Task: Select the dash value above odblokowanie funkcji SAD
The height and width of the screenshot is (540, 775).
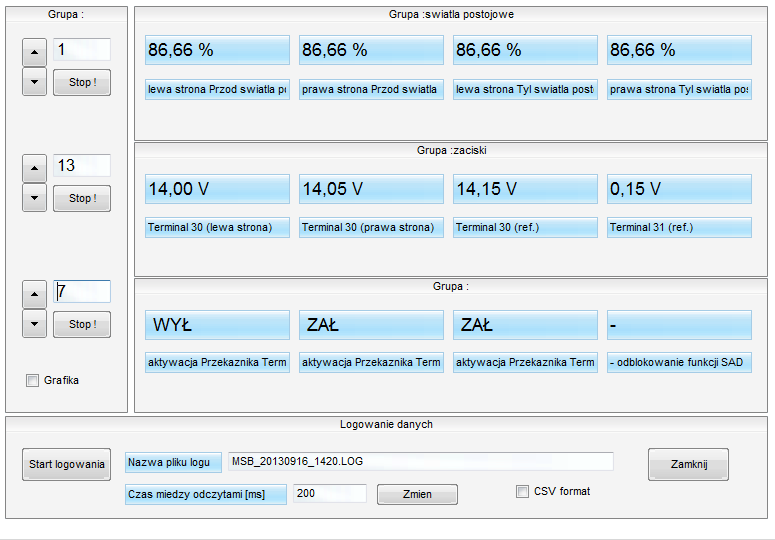Action: click(679, 325)
